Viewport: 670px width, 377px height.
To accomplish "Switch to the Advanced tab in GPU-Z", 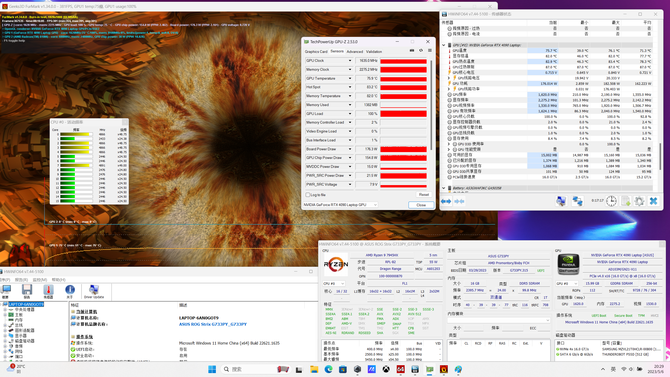I will click(x=355, y=52).
